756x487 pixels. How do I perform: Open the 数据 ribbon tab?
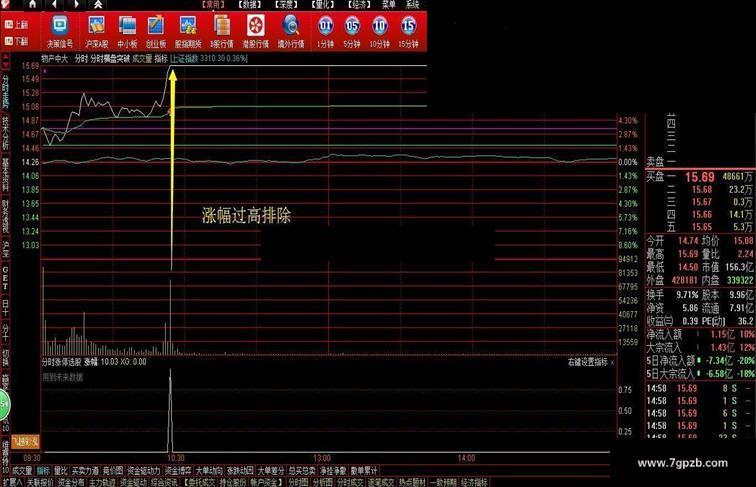(250, 5)
